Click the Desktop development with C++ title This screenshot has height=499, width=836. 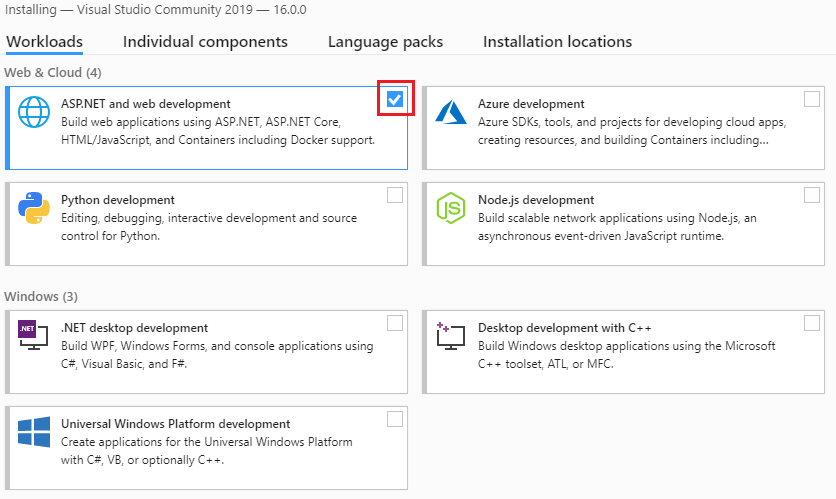tap(565, 328)
